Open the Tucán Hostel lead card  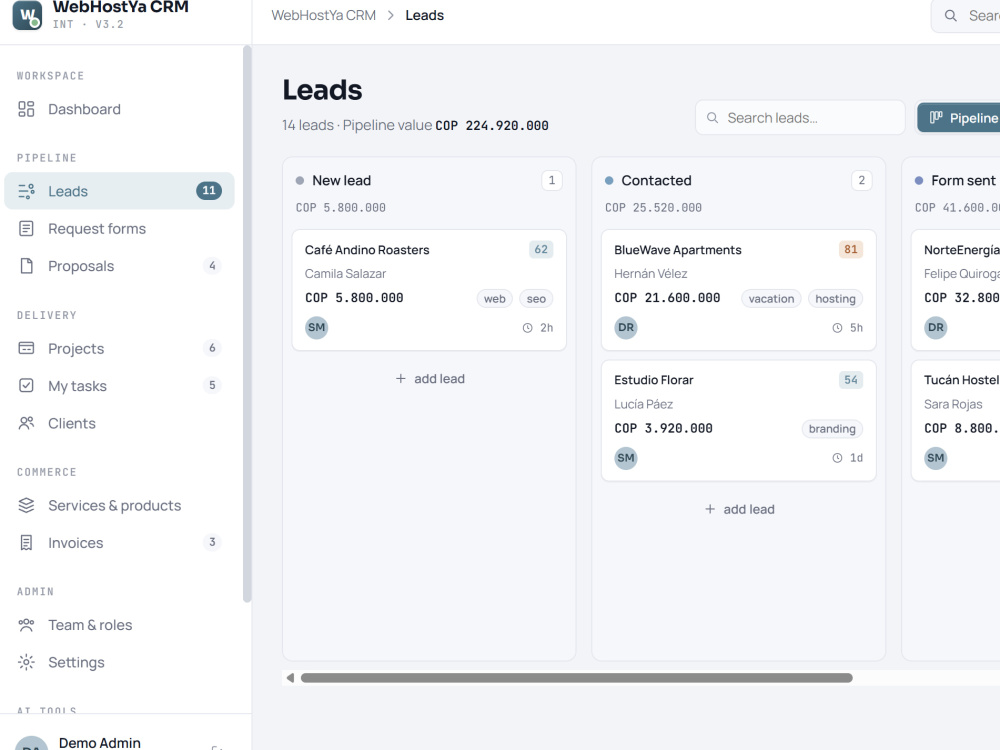tap(956, 421)
